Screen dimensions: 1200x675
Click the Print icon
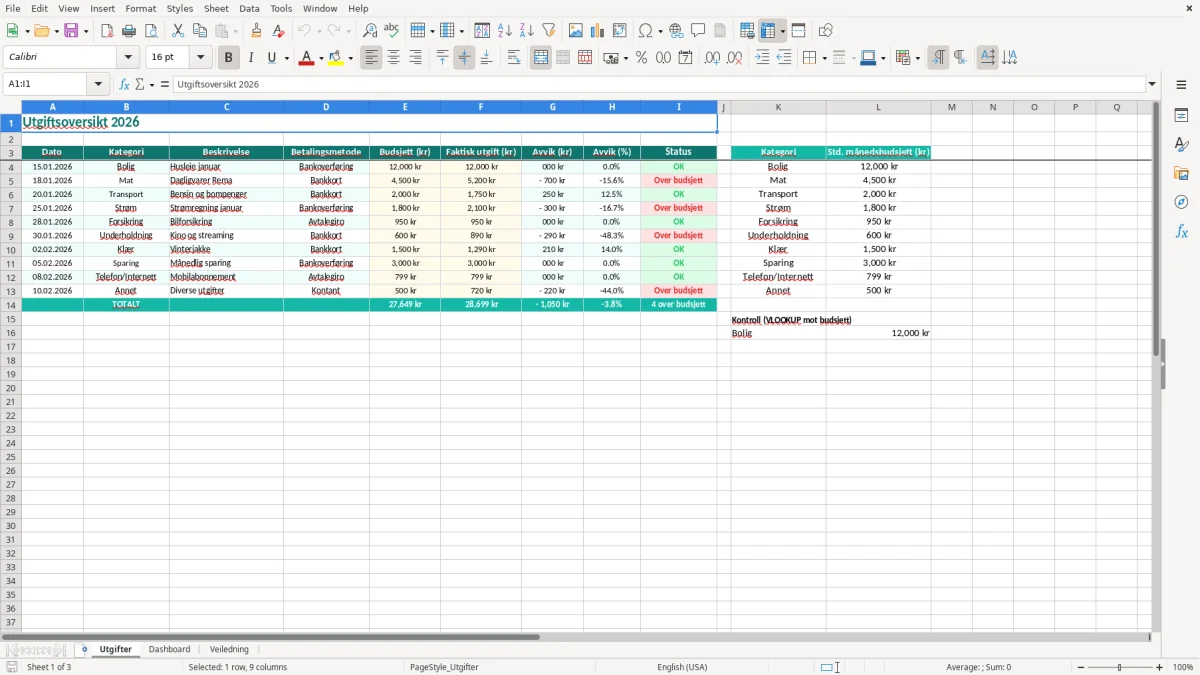[x=129, y=31]
